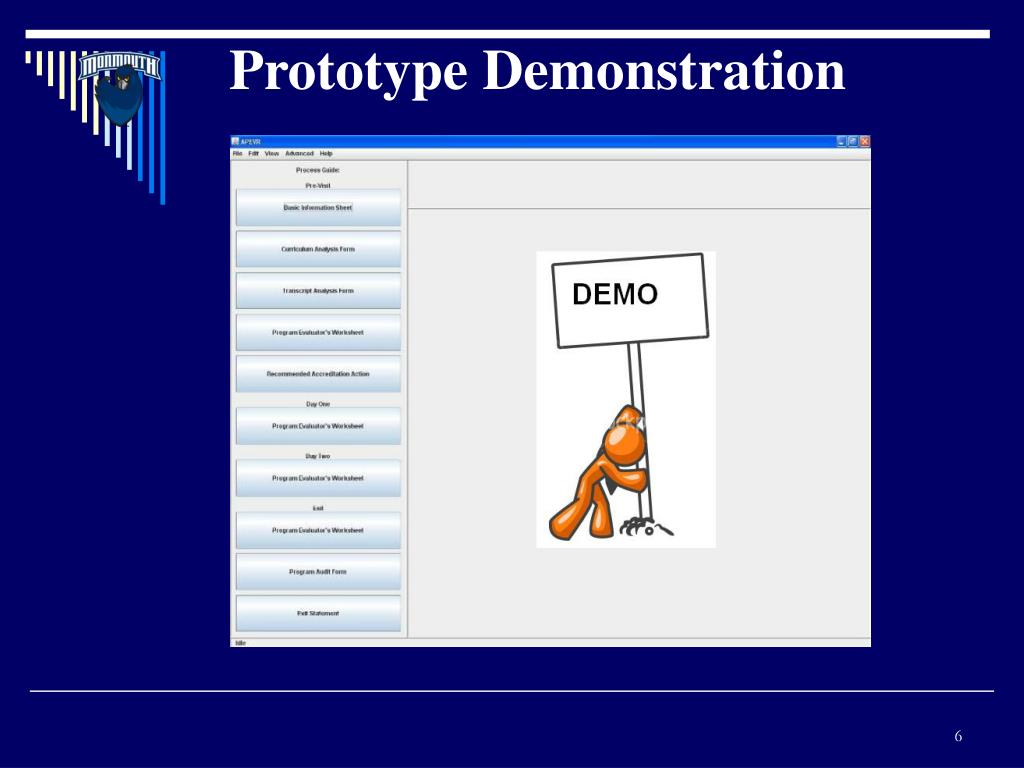
Task: Open the Day One Program Evaluator's Worksheet
Action: click(x=318, y=426)
